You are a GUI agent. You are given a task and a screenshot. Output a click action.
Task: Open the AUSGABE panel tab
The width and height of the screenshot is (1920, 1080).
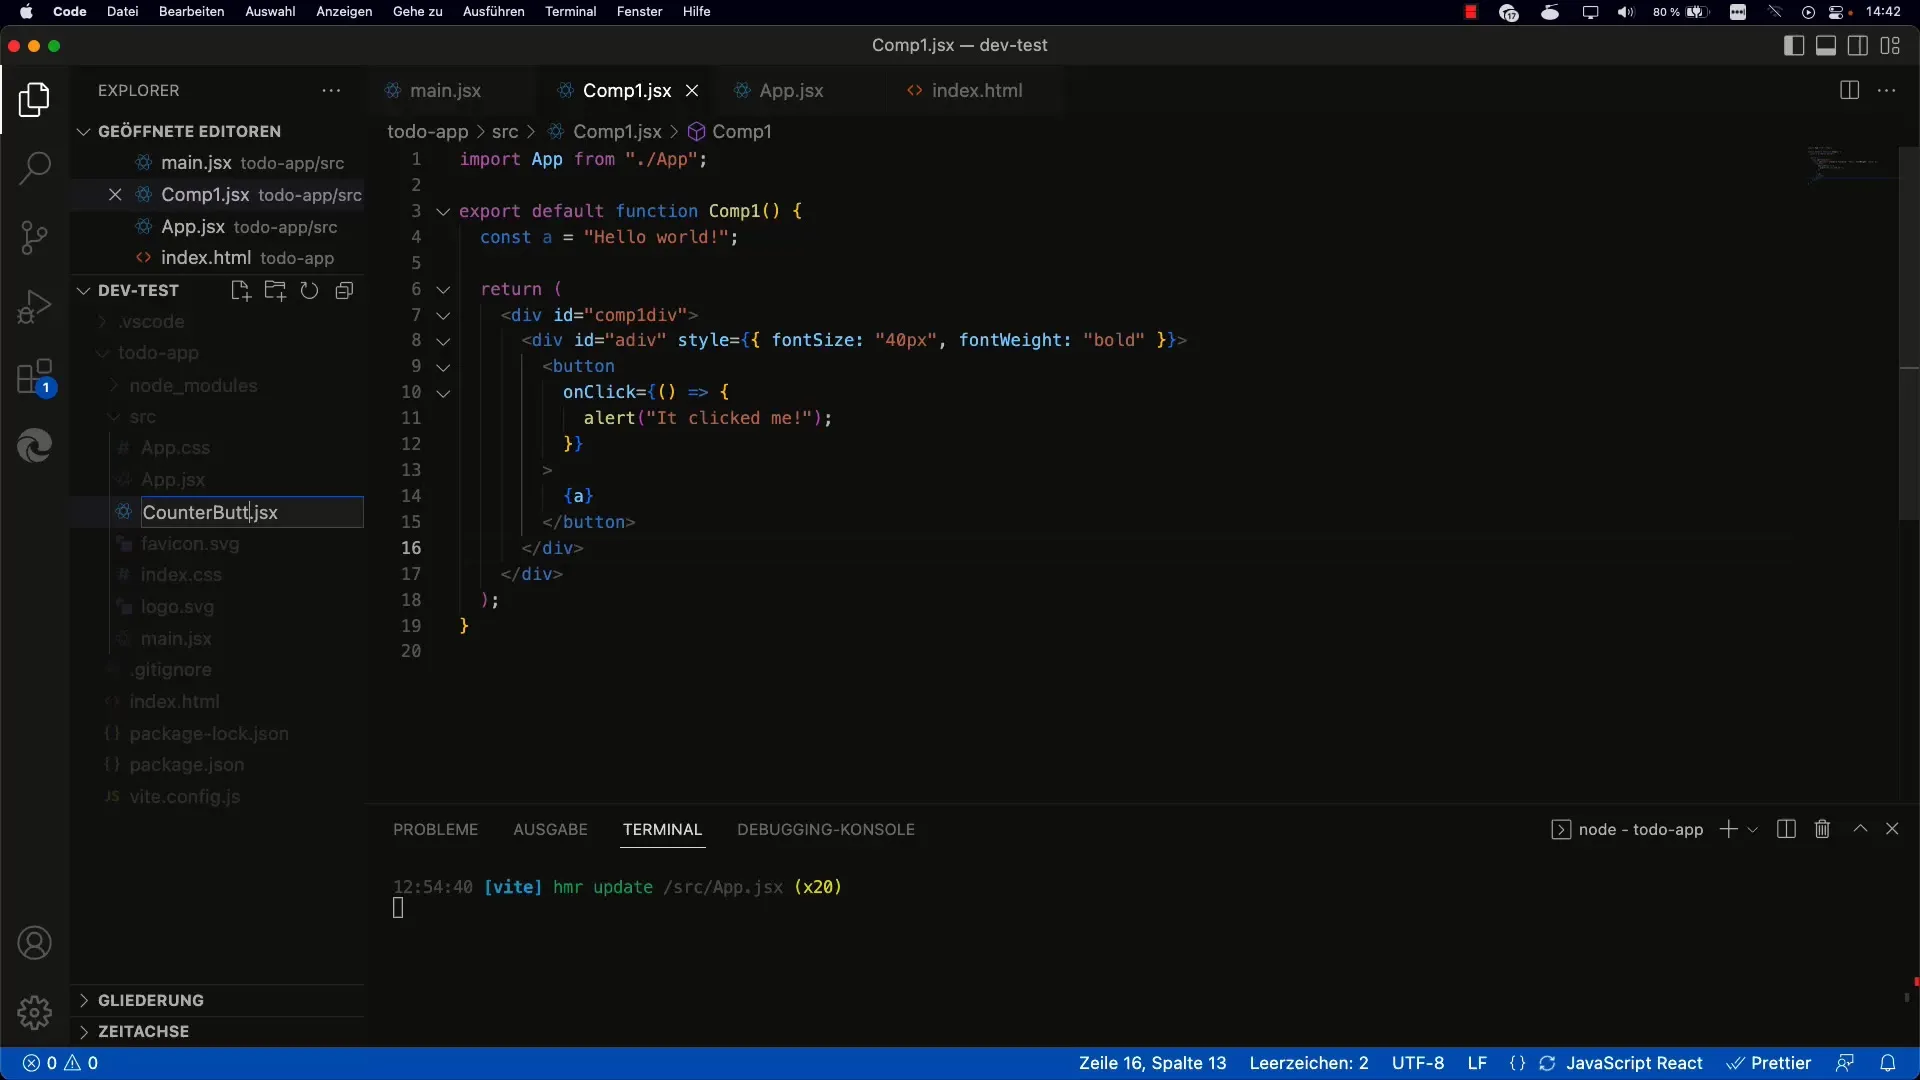(x=550, y=830)
